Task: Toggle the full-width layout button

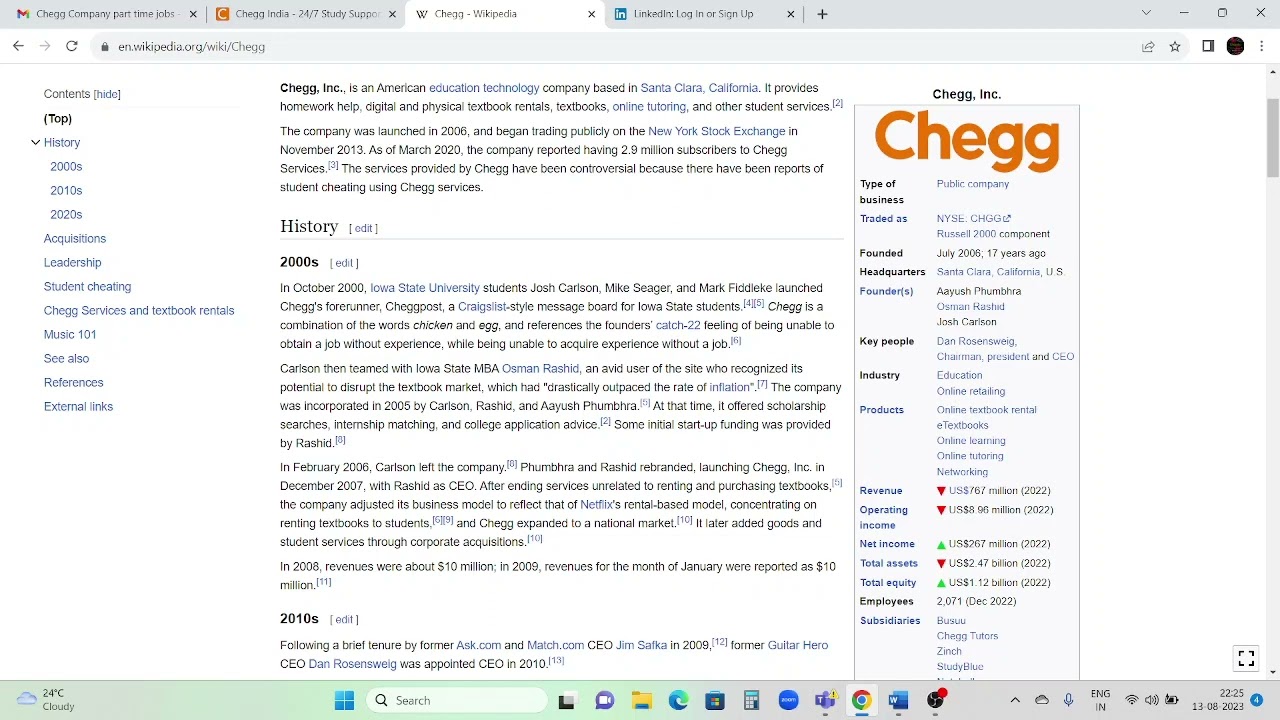Action: (1246, 658)
